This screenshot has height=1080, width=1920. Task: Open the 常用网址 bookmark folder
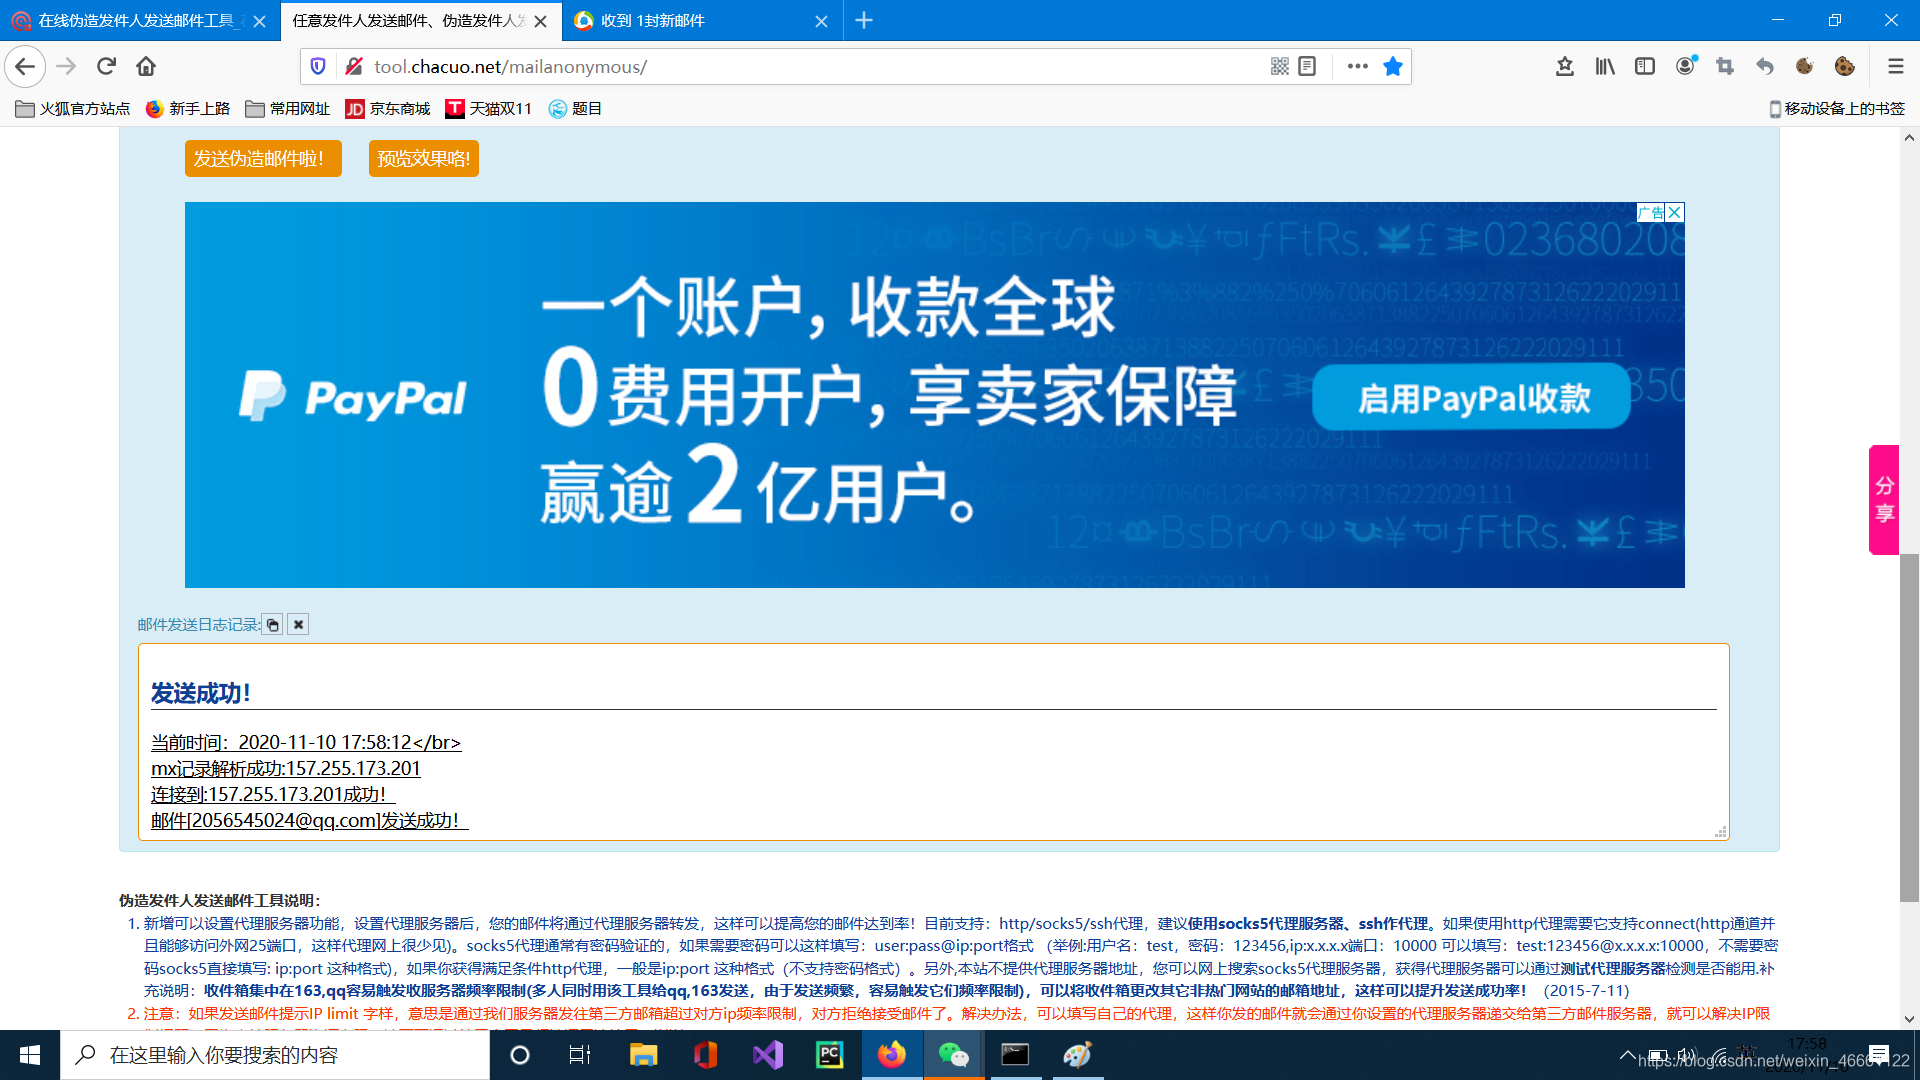tap(288, 108)
